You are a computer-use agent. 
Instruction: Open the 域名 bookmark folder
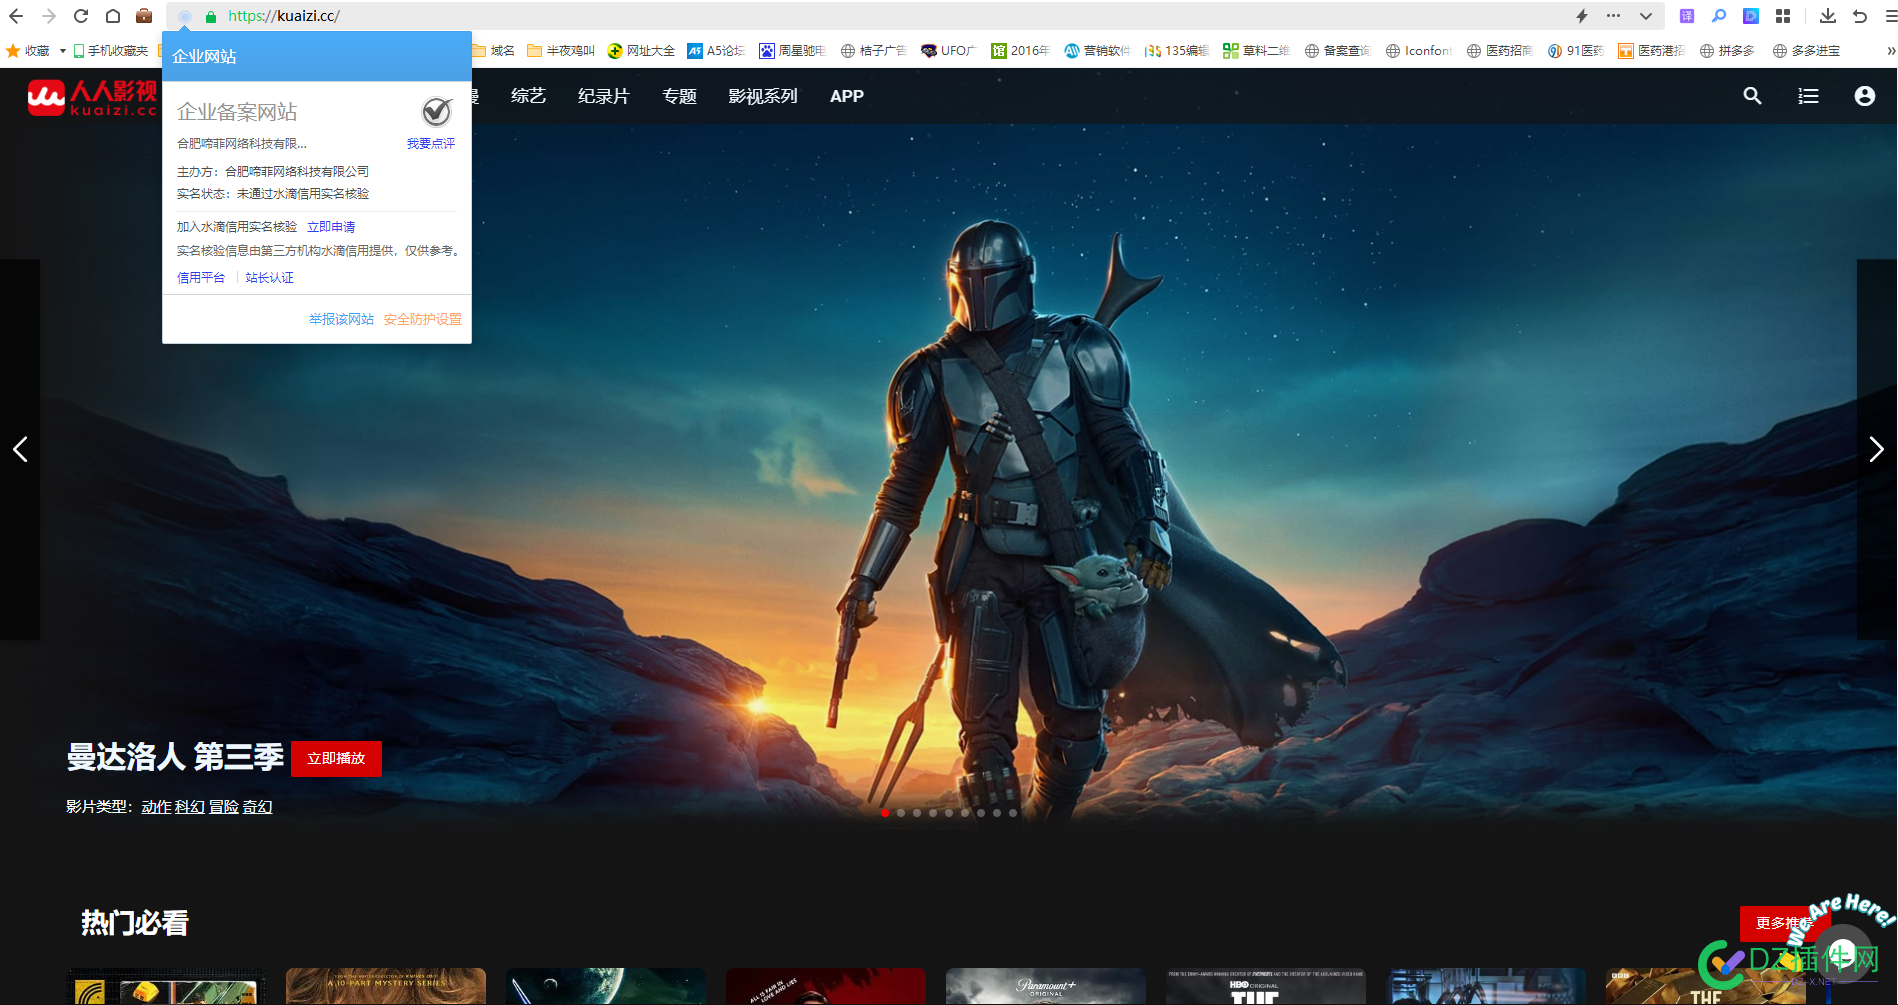tap(493, 51)
